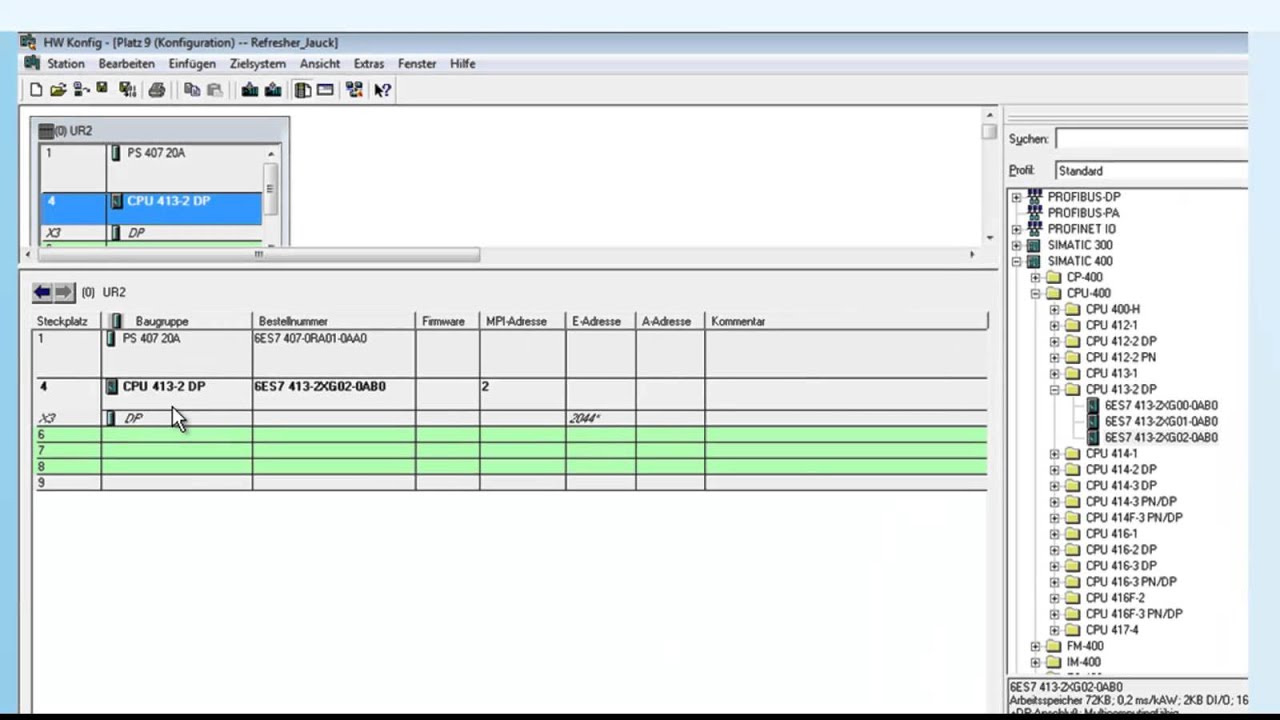The image size is (1280, 720).
Task: Select catalog entry 6ES7 413-2XG01-0AB0
Action: (x=1161, y=421)
